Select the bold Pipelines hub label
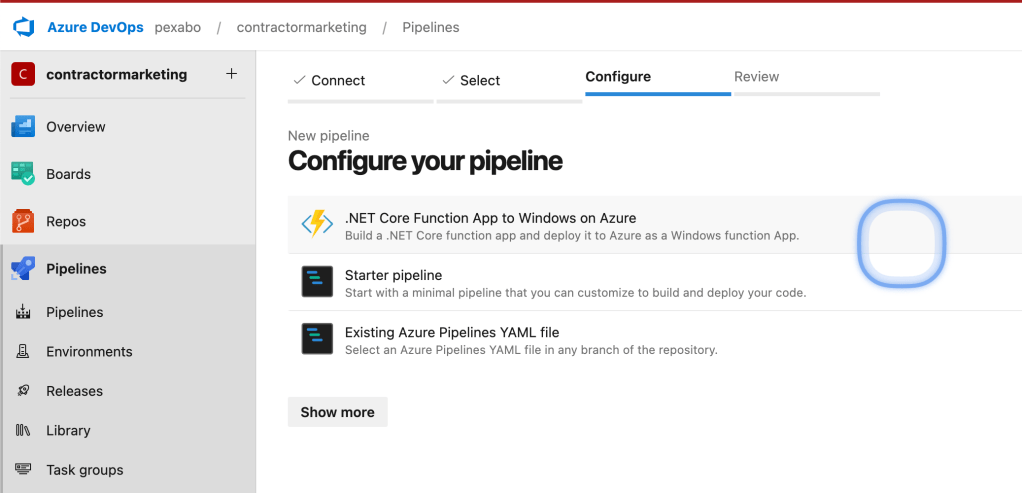This screenshot has height=493, width=1022. click(76, 269)
